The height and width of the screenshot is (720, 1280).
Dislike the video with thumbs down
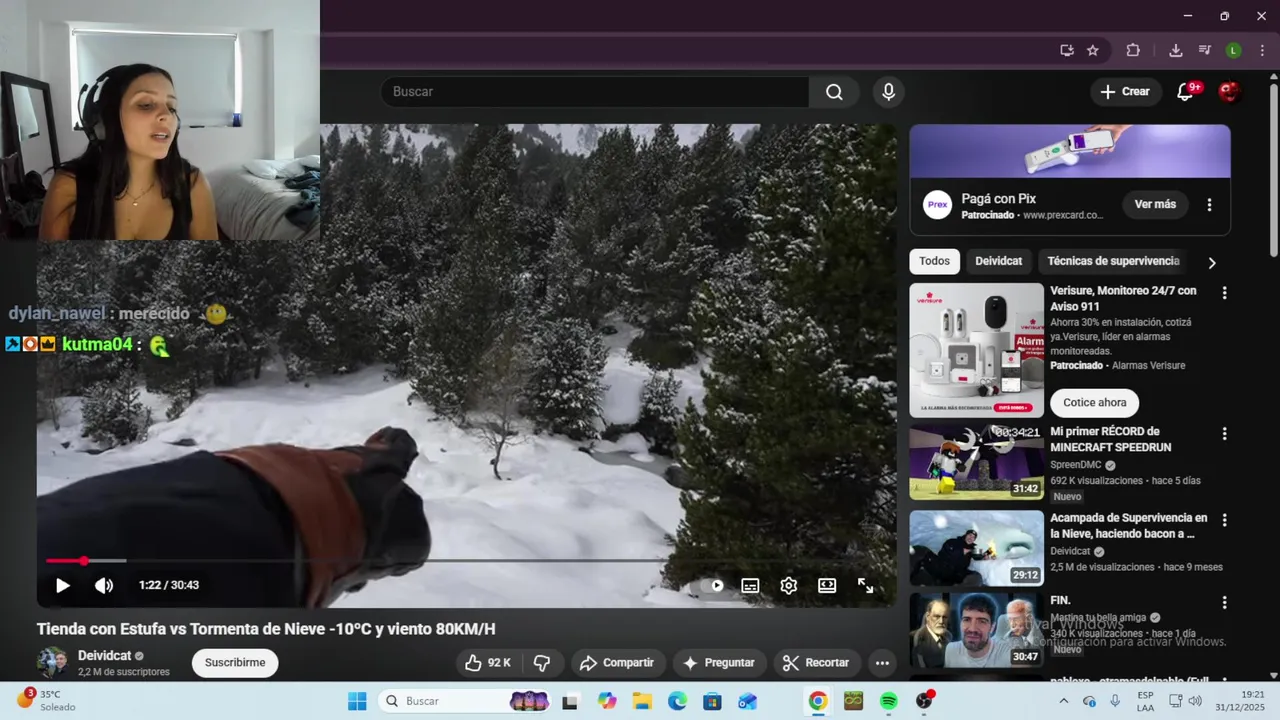[x=542, y=663]
